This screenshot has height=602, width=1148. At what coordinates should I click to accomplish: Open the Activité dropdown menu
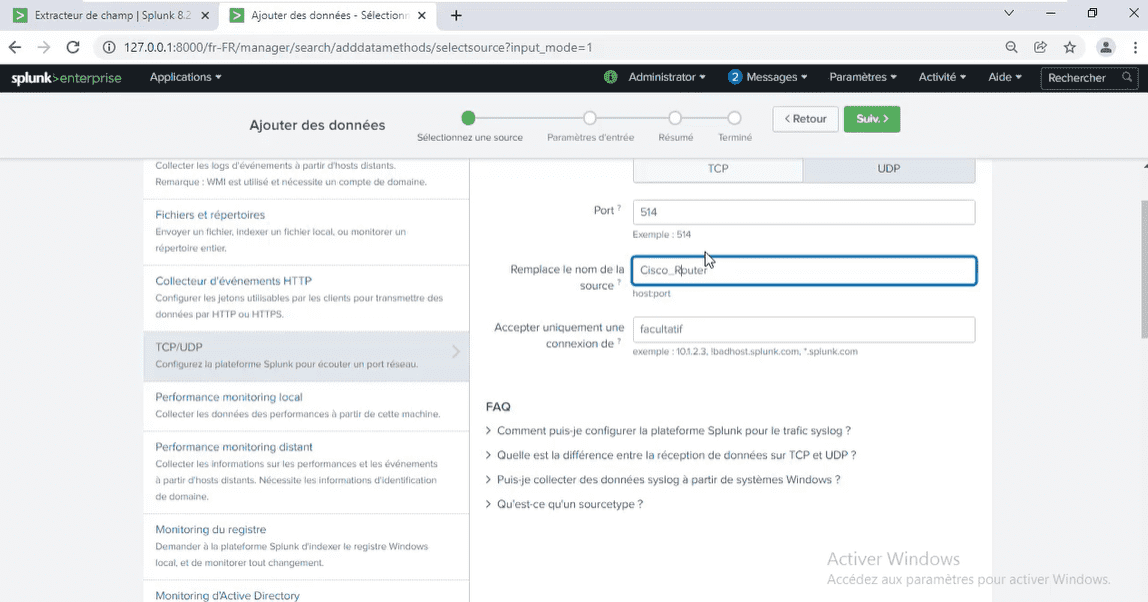pyautogui.click(x=942, y=77)
